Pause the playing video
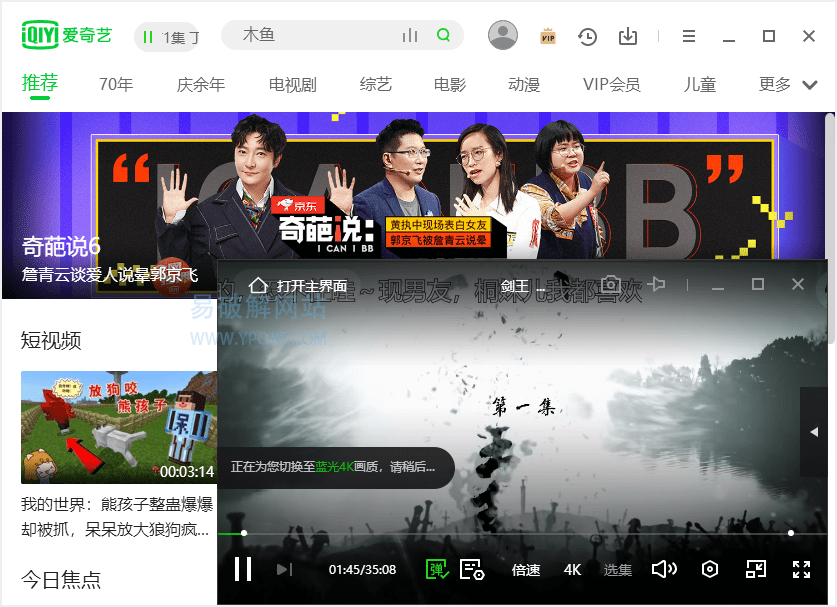The image size is (837, 607). point(243,568)
